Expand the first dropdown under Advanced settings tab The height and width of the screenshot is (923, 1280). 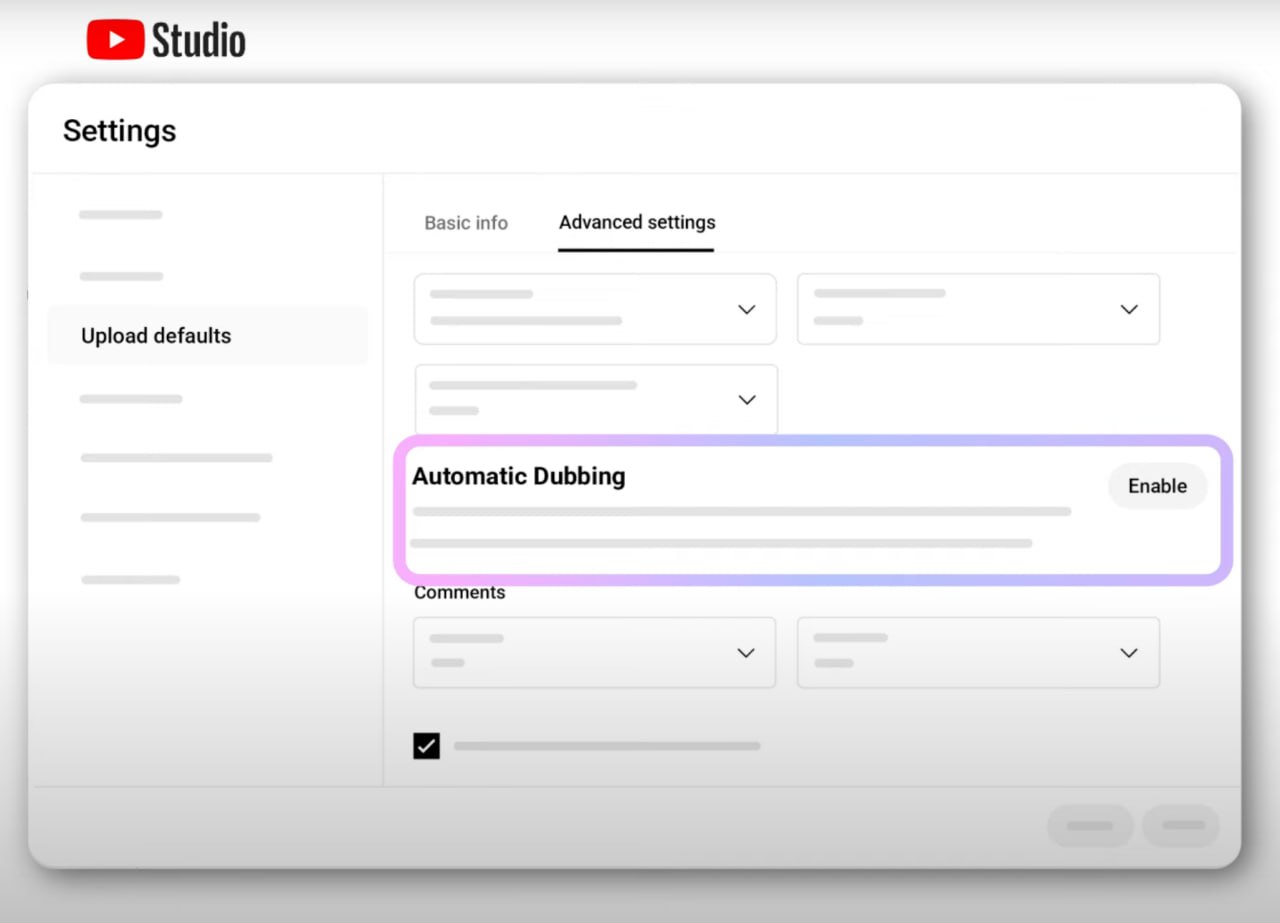(595, 309)
